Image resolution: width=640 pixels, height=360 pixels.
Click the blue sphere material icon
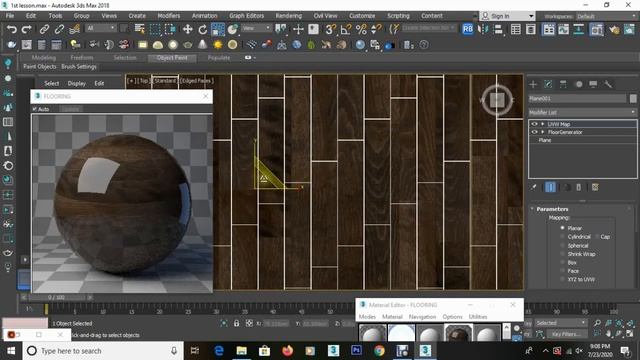tap(360, 44)
